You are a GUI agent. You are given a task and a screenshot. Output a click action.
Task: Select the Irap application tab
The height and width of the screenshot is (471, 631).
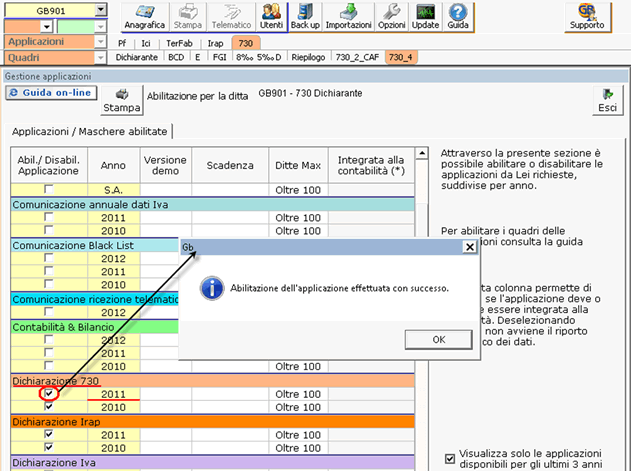[x=215, y=43]
